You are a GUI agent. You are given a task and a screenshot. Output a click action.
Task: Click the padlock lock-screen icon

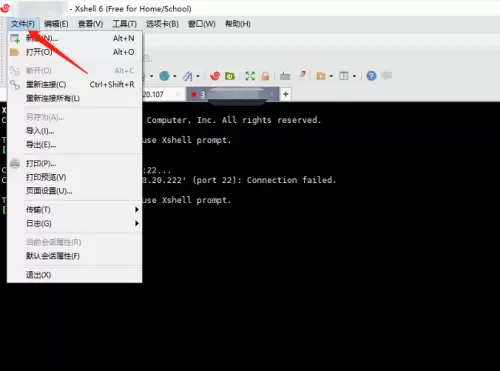(x=265, y=76)
